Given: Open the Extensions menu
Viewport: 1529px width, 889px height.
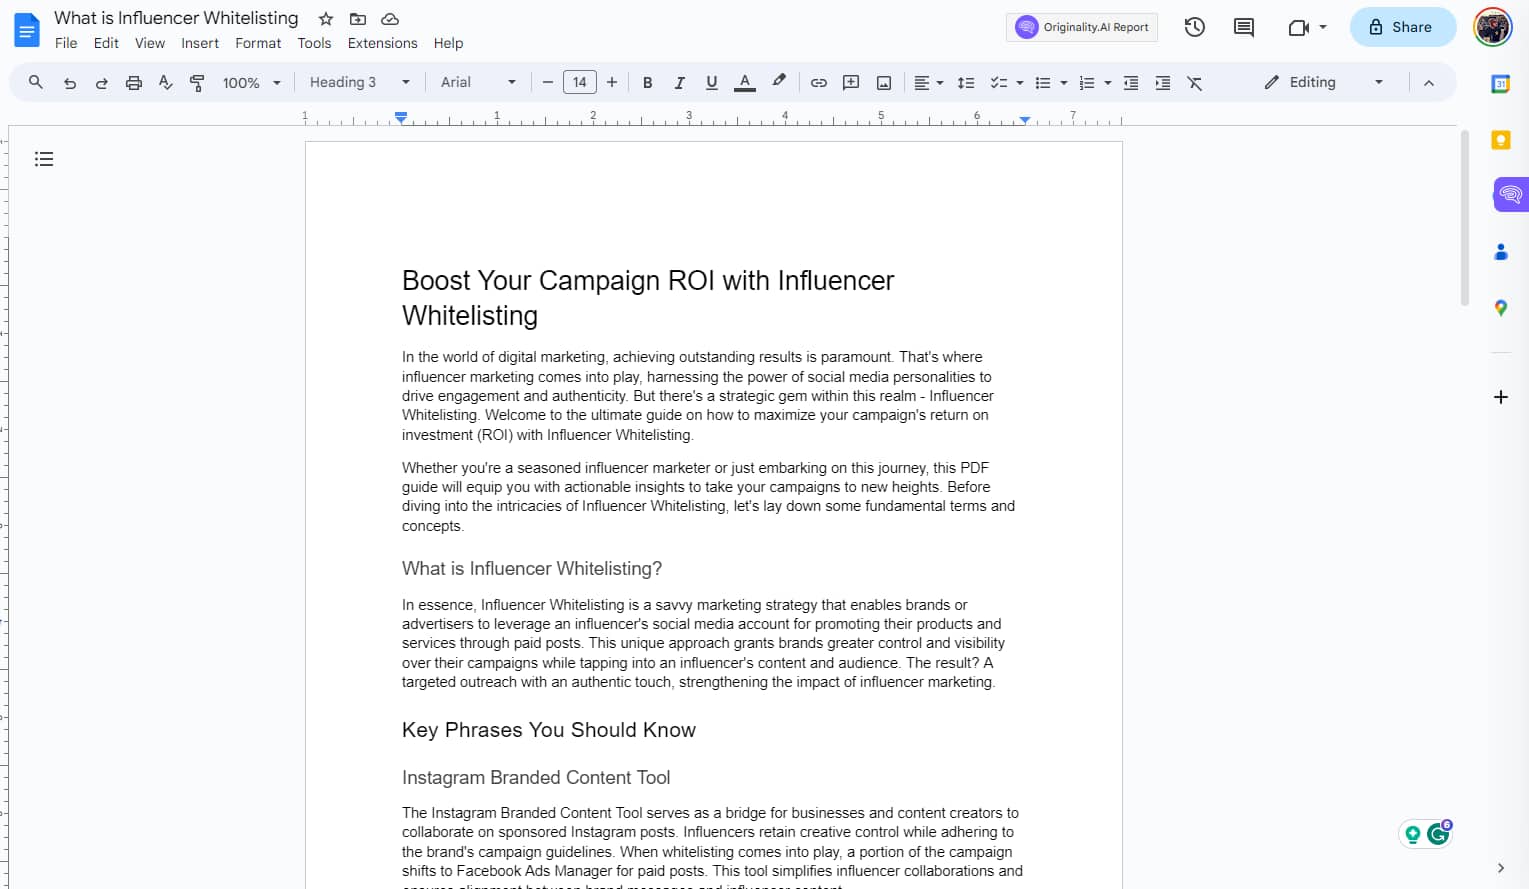Looking at the screenshot, I should [x=382, y=43].
